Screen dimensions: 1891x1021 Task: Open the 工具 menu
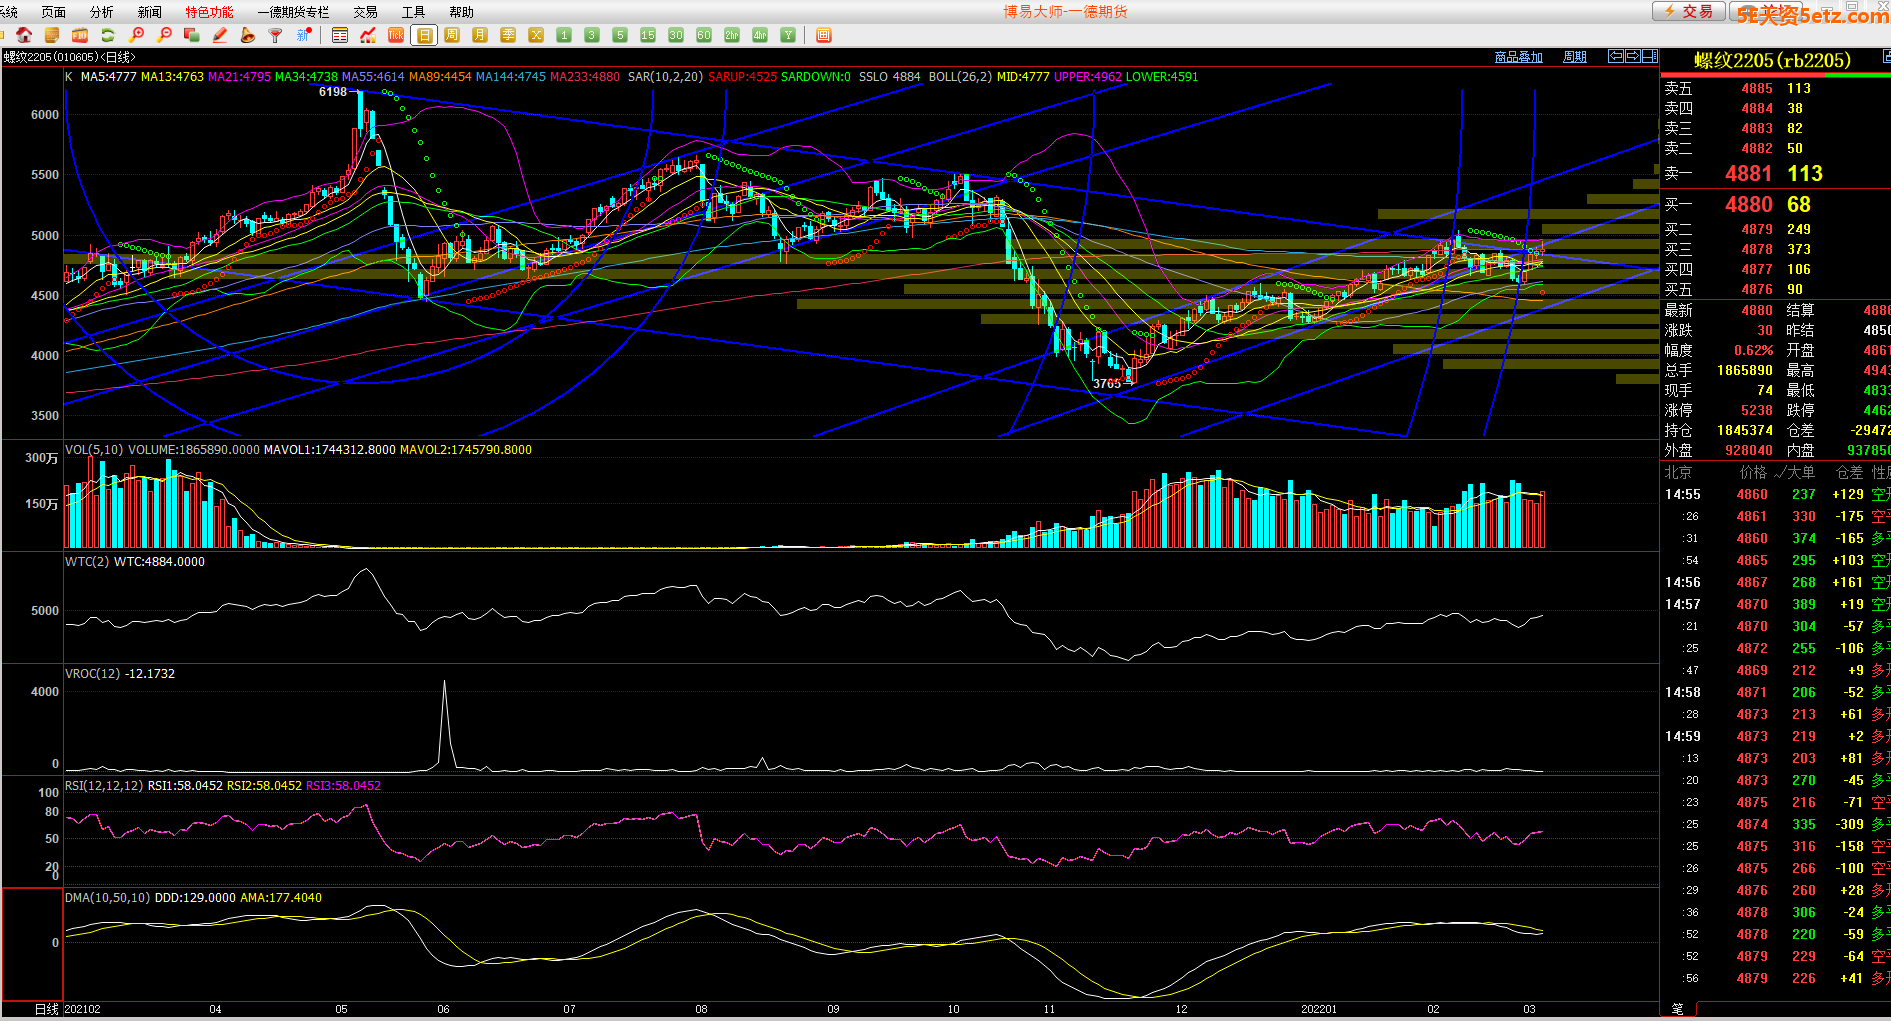tap(413, 12)
